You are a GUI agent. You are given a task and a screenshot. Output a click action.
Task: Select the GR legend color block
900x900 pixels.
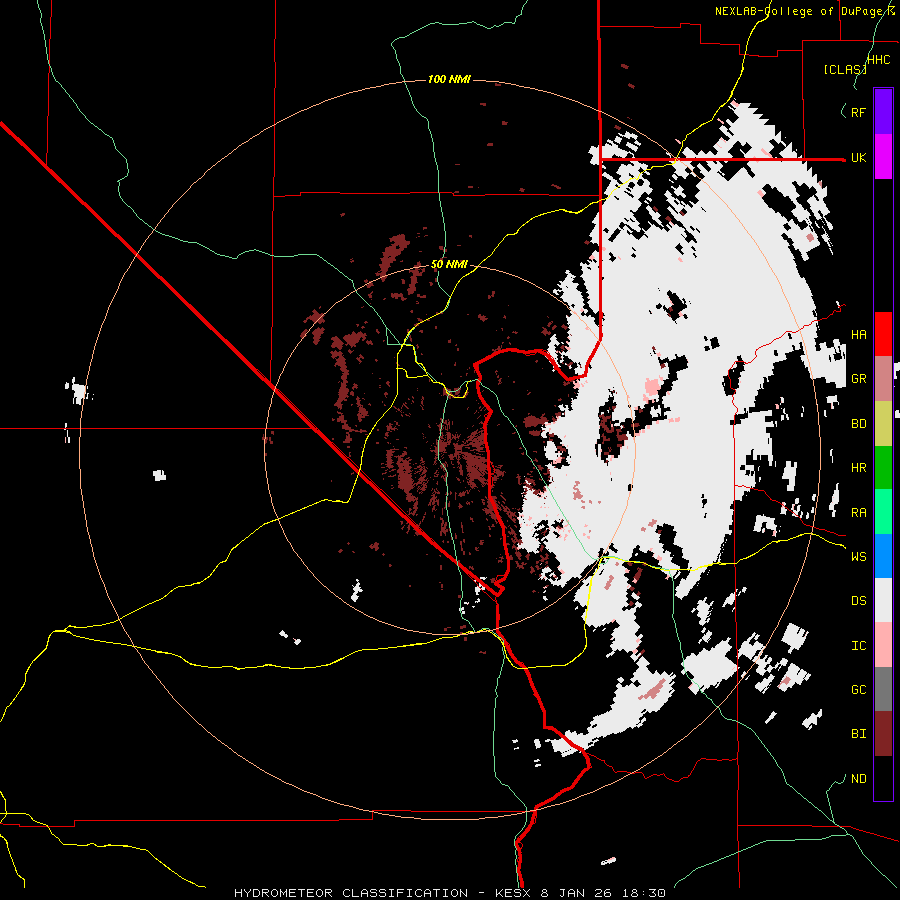(883, 378)
